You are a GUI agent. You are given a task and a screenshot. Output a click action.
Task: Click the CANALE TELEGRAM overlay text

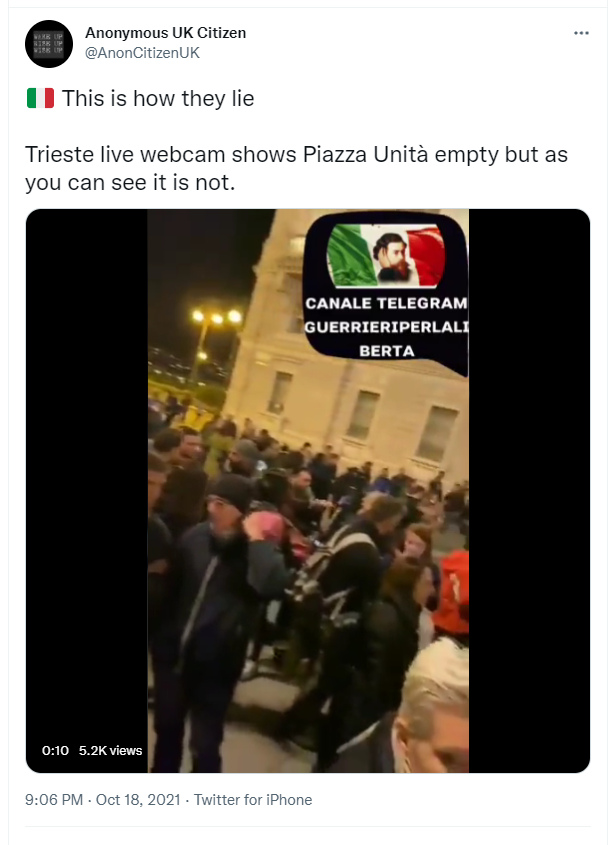coord(386,303)
